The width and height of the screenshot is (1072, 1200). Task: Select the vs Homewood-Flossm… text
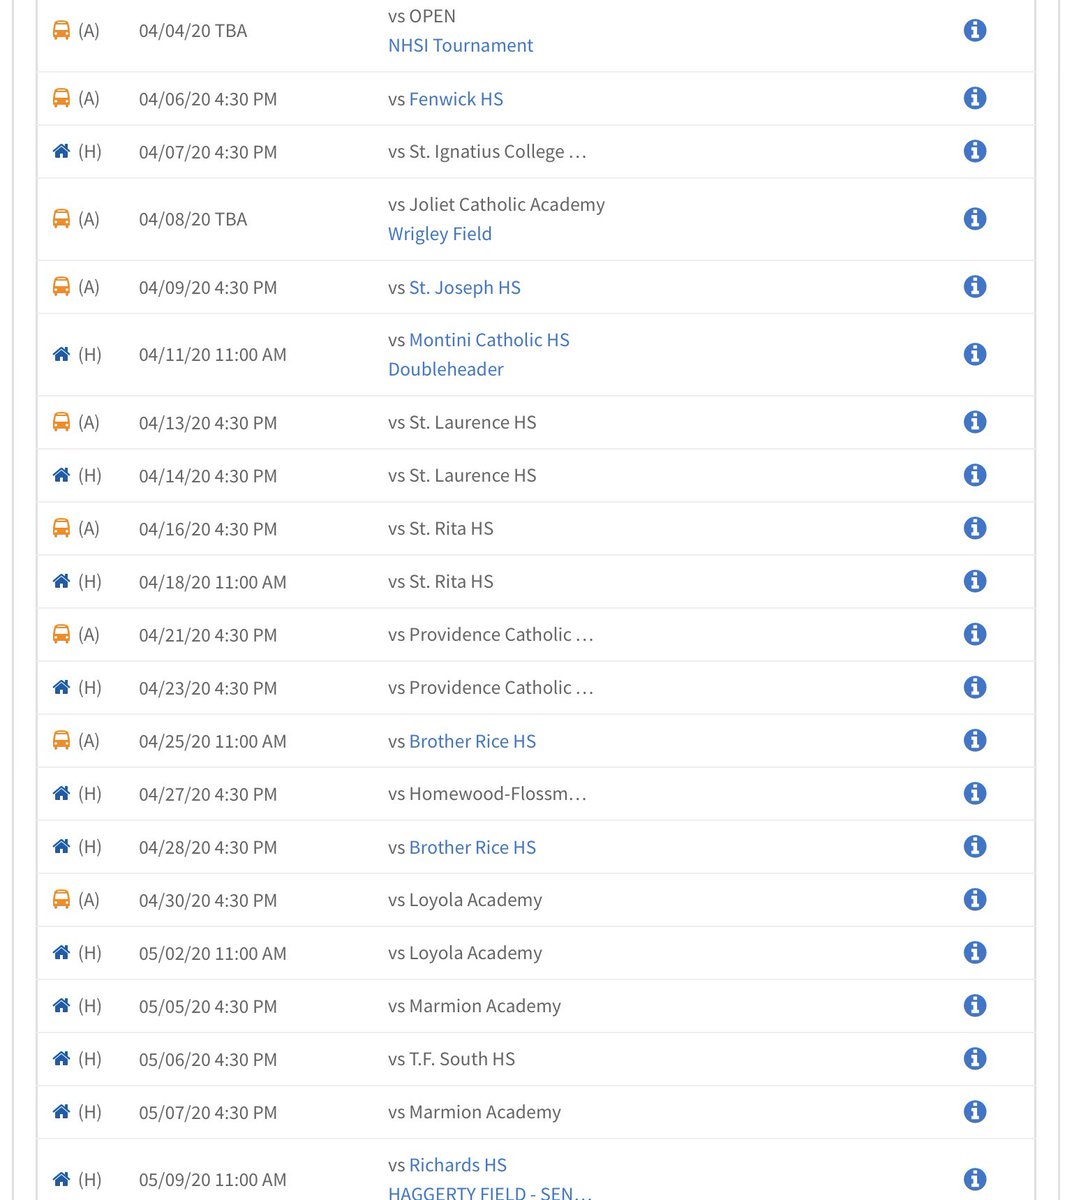pos(487,794)
